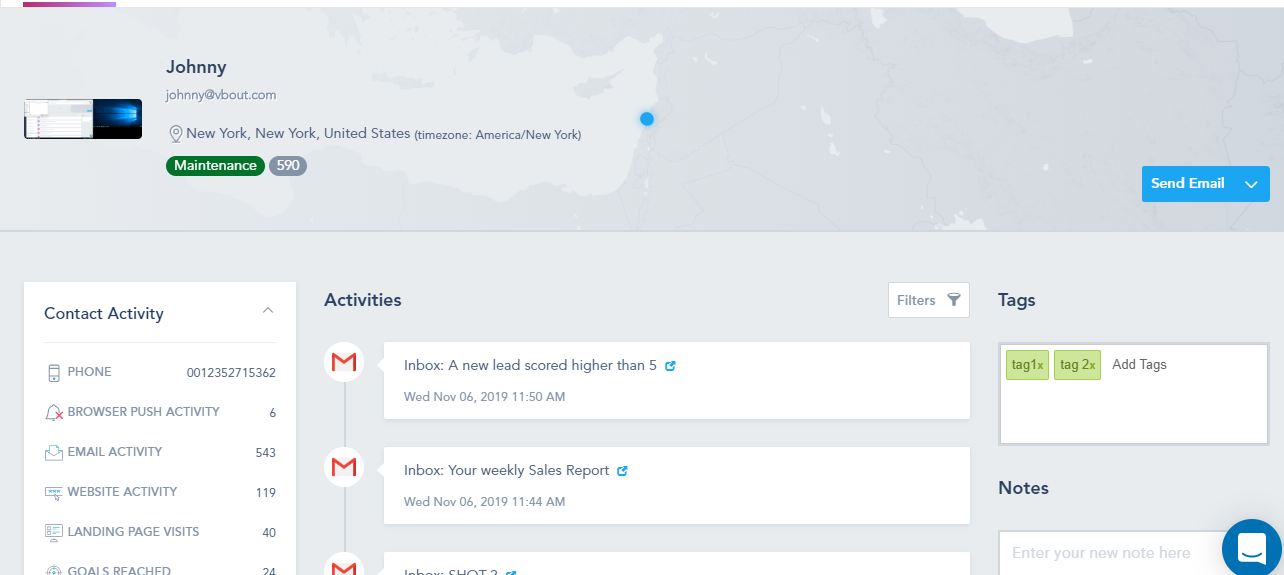The width and height of the screenshot is (1284, 575).
Task: Click Gmail icon for SHOT 2 email
Action: click(x=344, y=566)
